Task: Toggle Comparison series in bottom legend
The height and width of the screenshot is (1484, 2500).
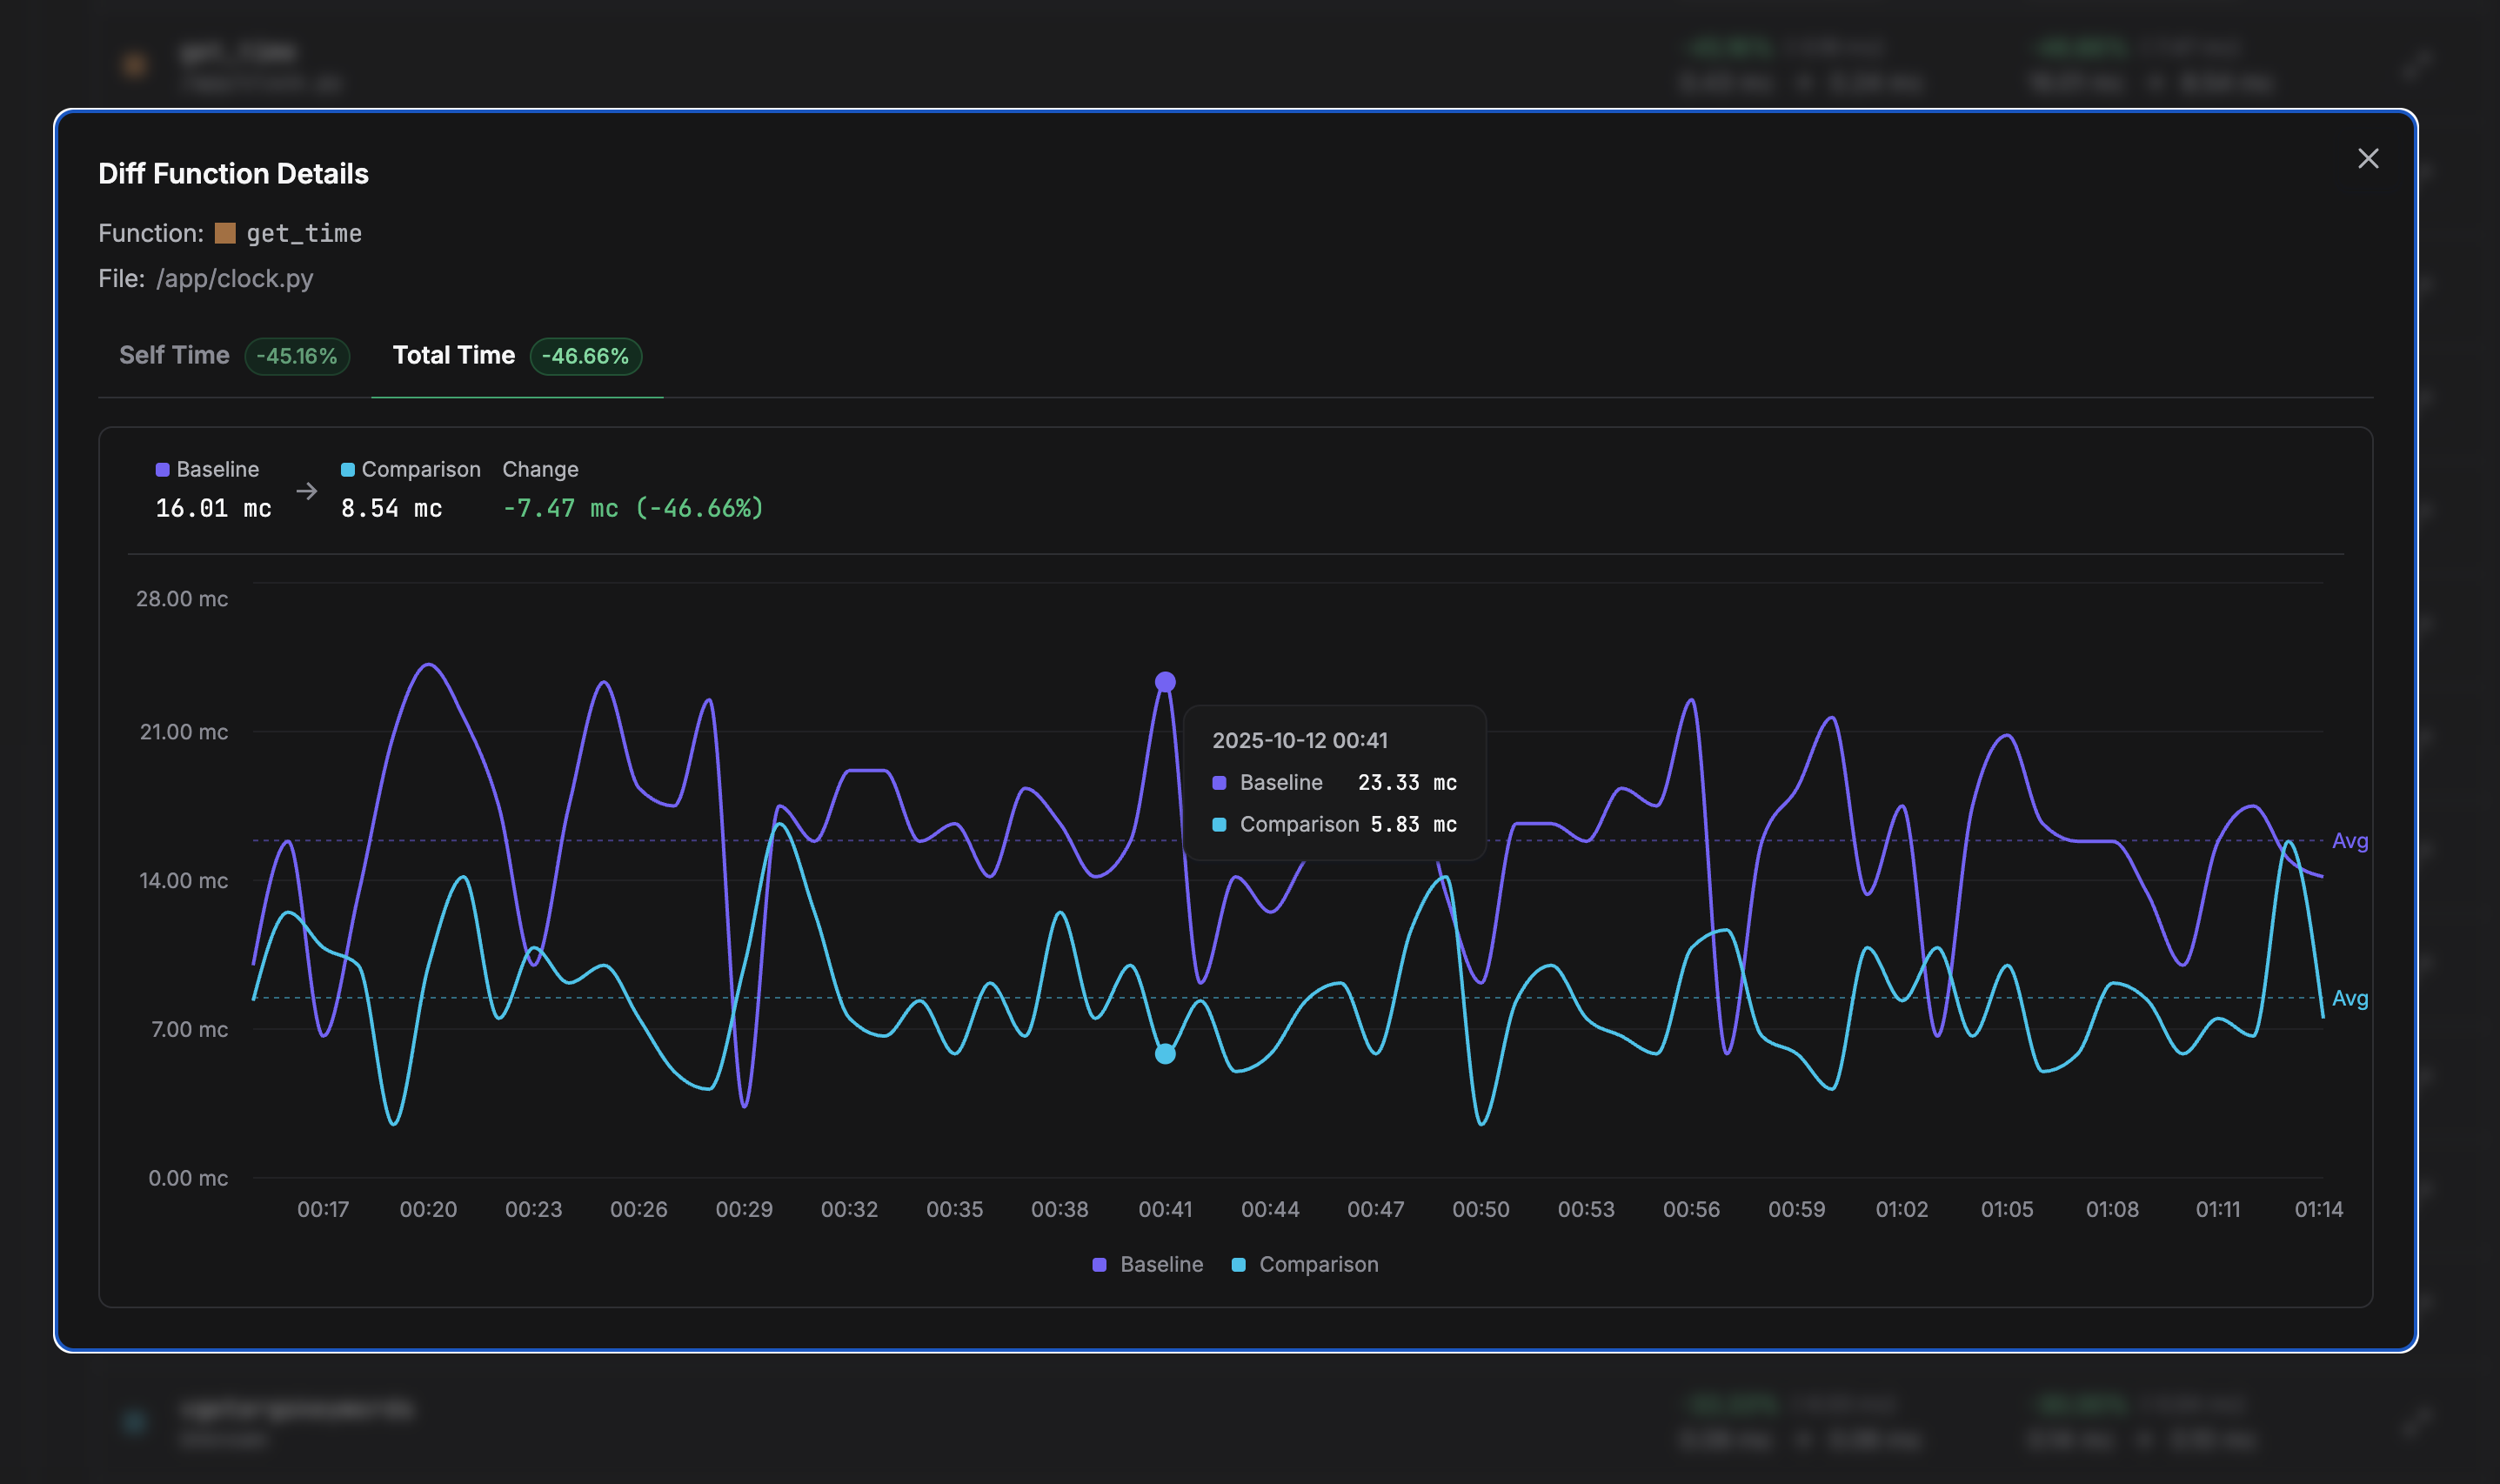Action: tap(1317, 1265)
